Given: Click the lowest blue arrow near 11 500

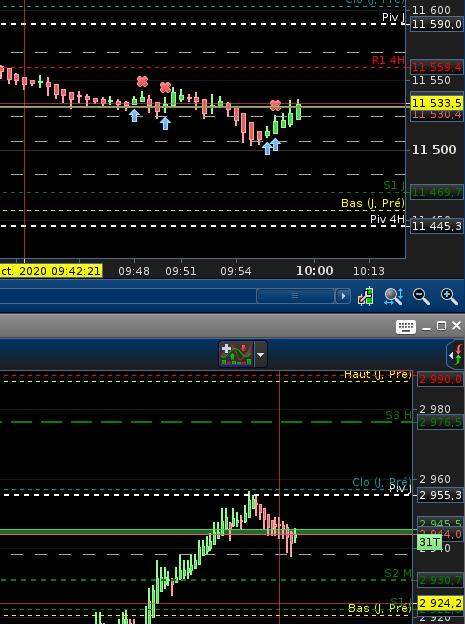Looking at the screenshot, I should [x=267, y=148].
